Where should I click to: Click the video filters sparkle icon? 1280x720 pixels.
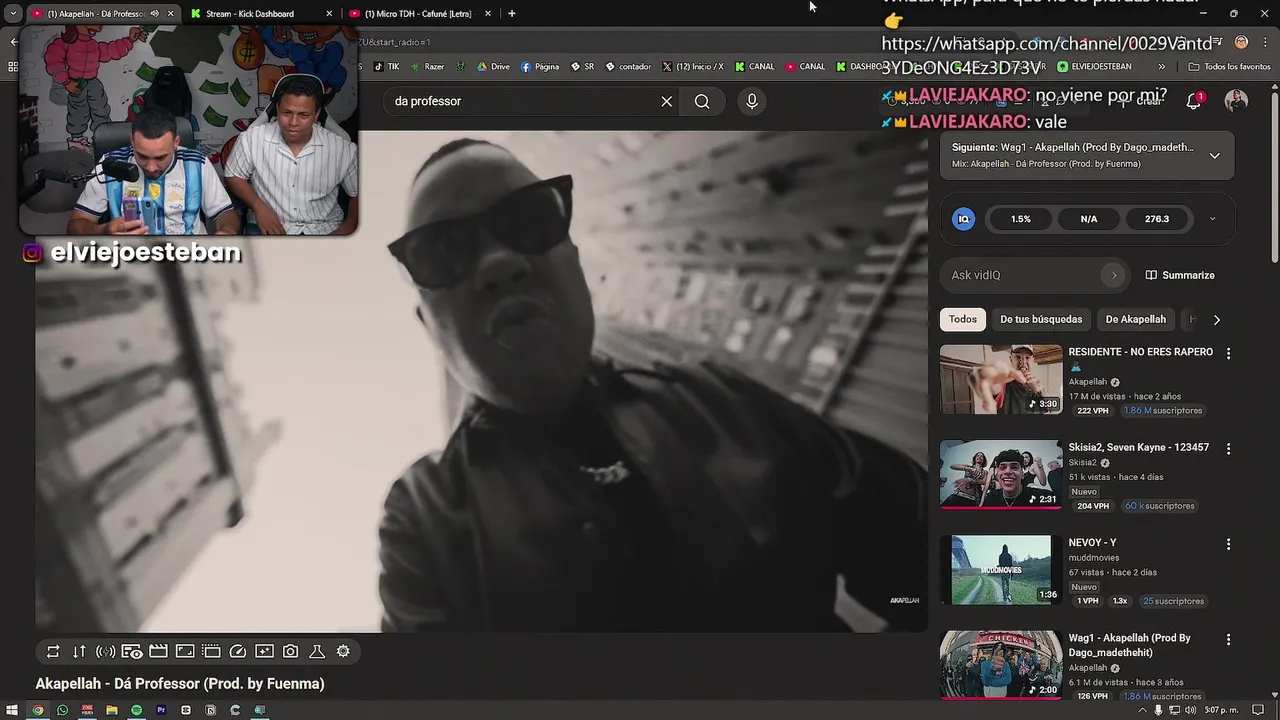coord(264,651)
